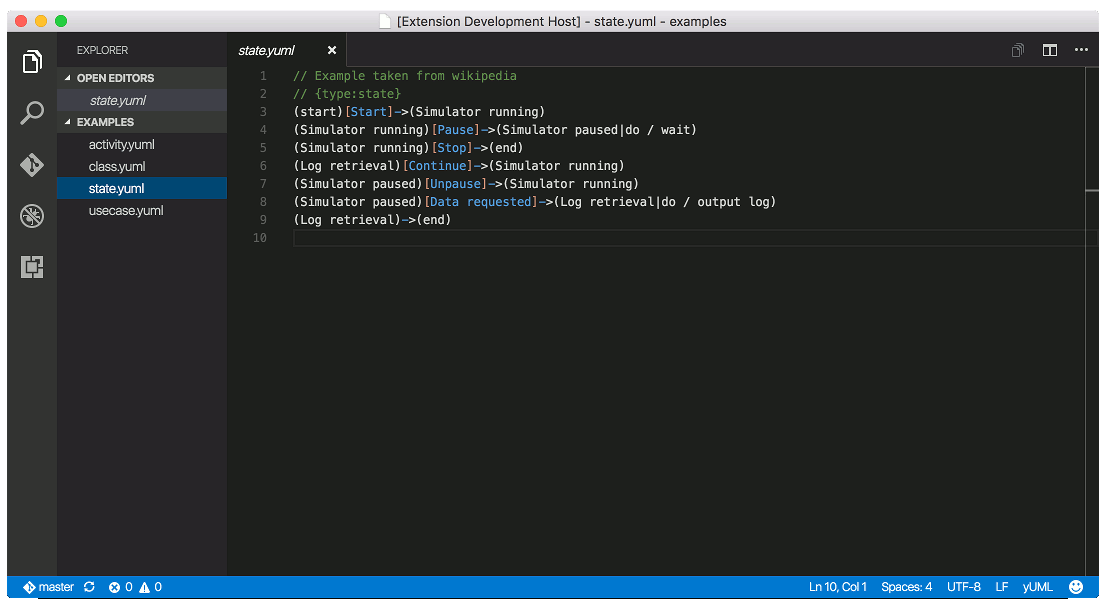Click Ln 10, Col 1 in status bar
Screen dimensions: 1109x613
pyautogui.click(x=837, y=587)
